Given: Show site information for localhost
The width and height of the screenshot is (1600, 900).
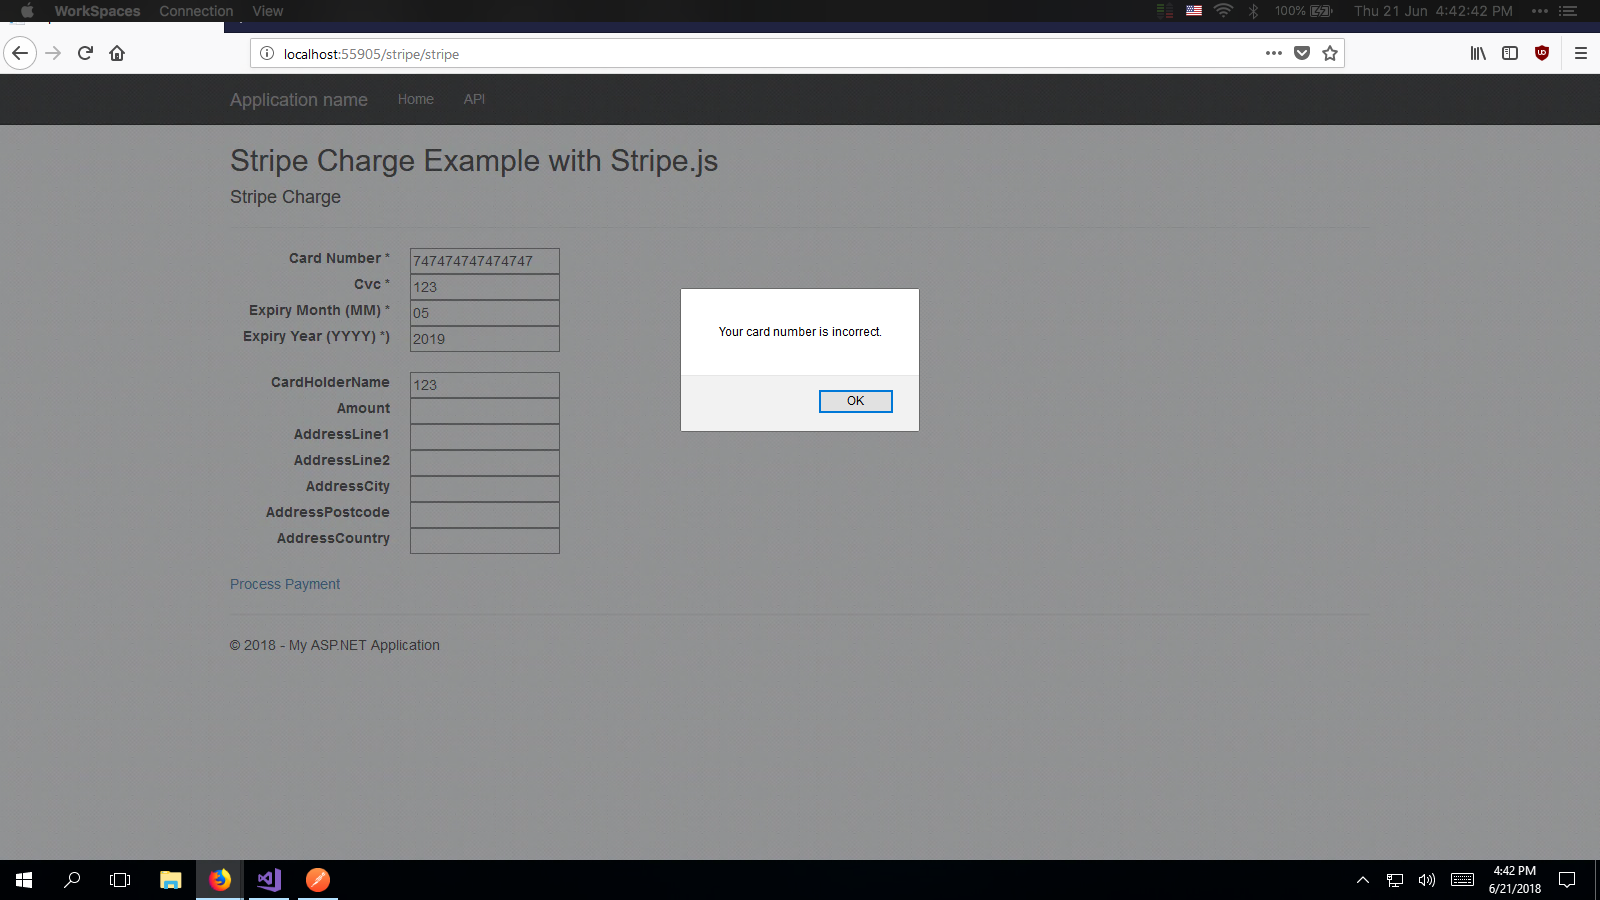Looking at the screenshot, I should coord(267,53).
